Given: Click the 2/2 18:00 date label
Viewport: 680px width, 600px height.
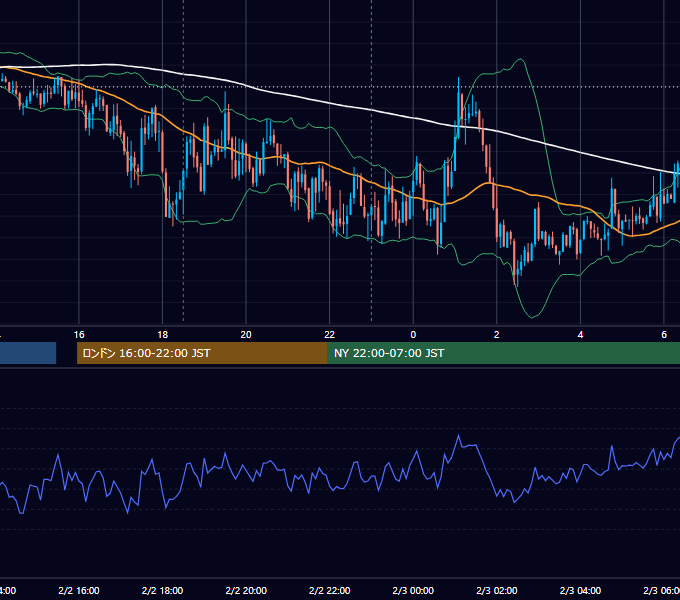Looking at the screenshot, I should click(x=162, y=590).
